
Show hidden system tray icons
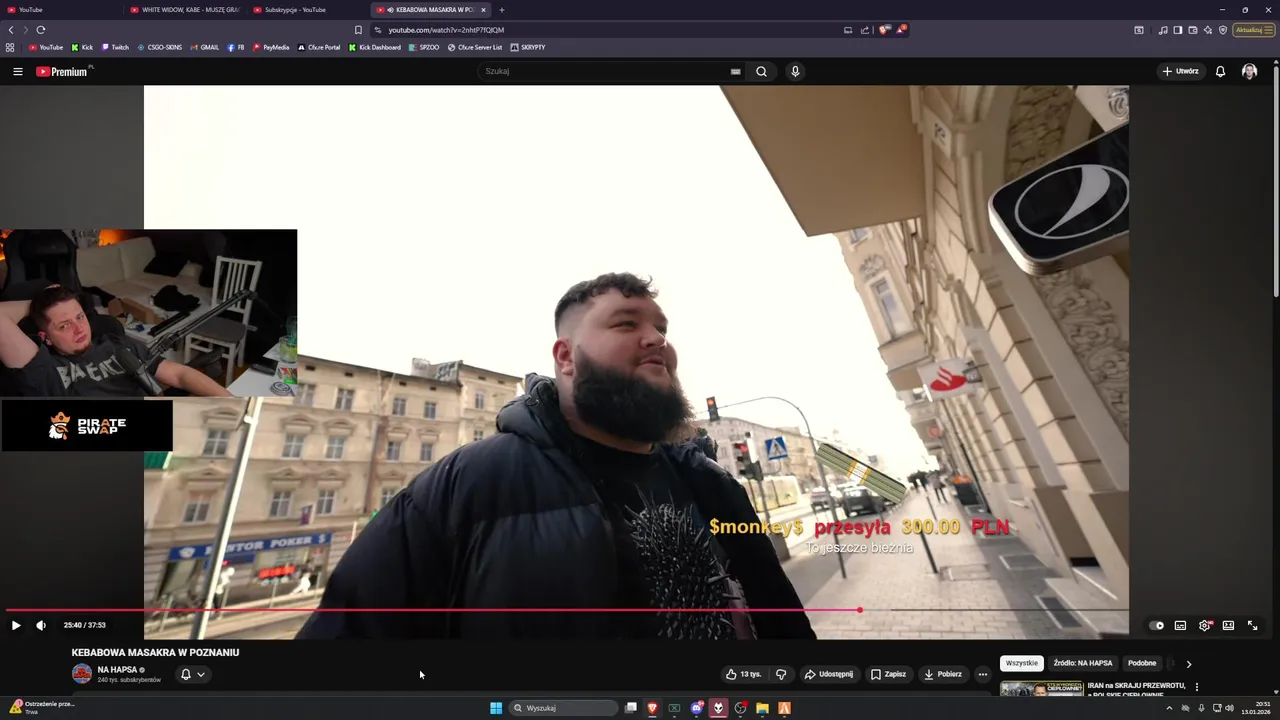click(x=1169, y=708)
